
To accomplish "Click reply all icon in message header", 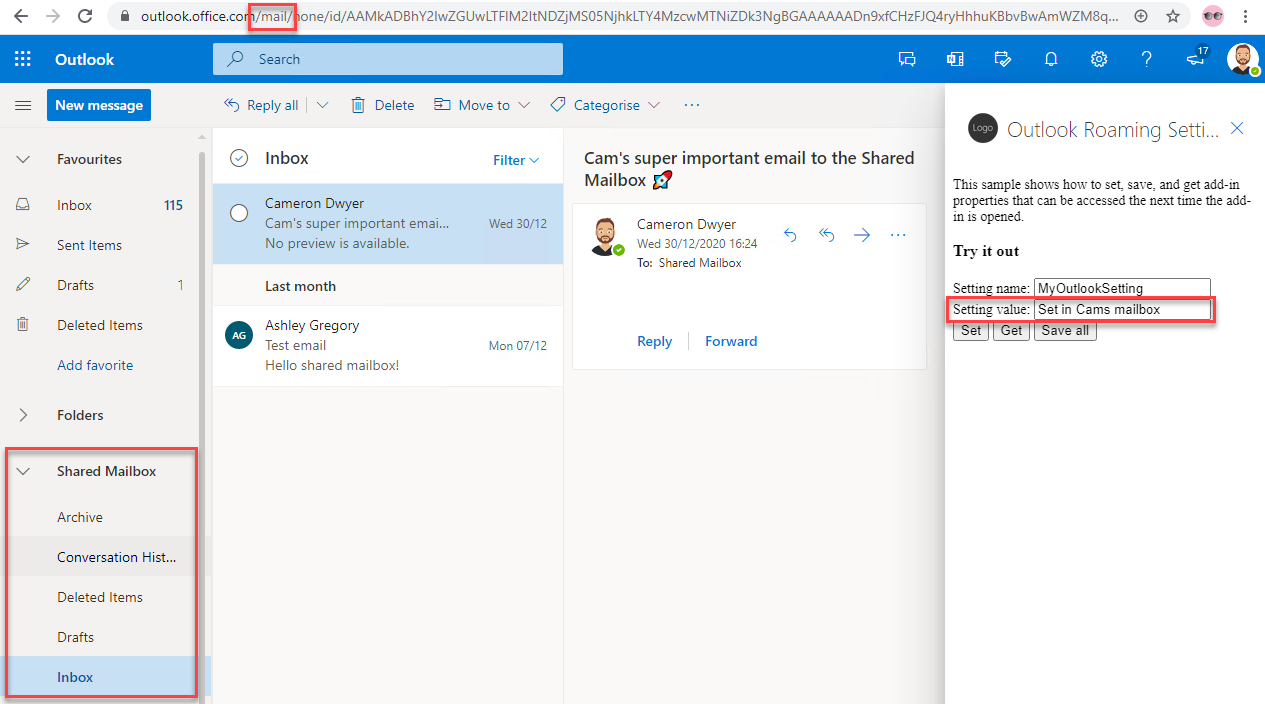I will click(826, 235).
